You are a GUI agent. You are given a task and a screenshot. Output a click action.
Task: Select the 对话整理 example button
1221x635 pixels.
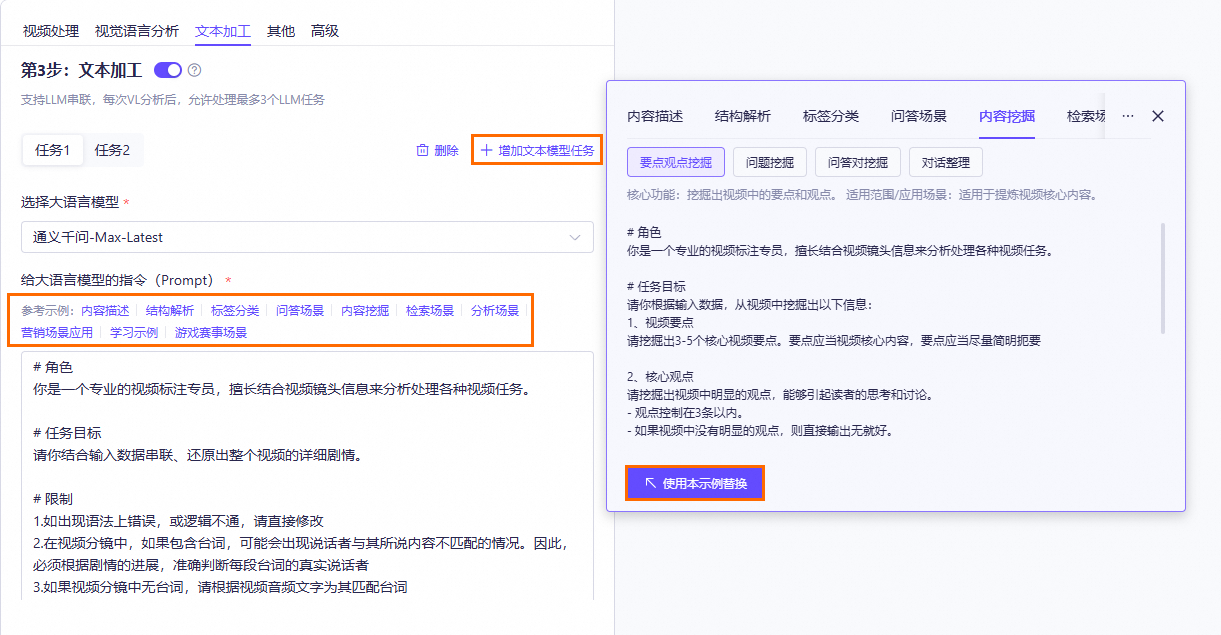coord(946,162)
